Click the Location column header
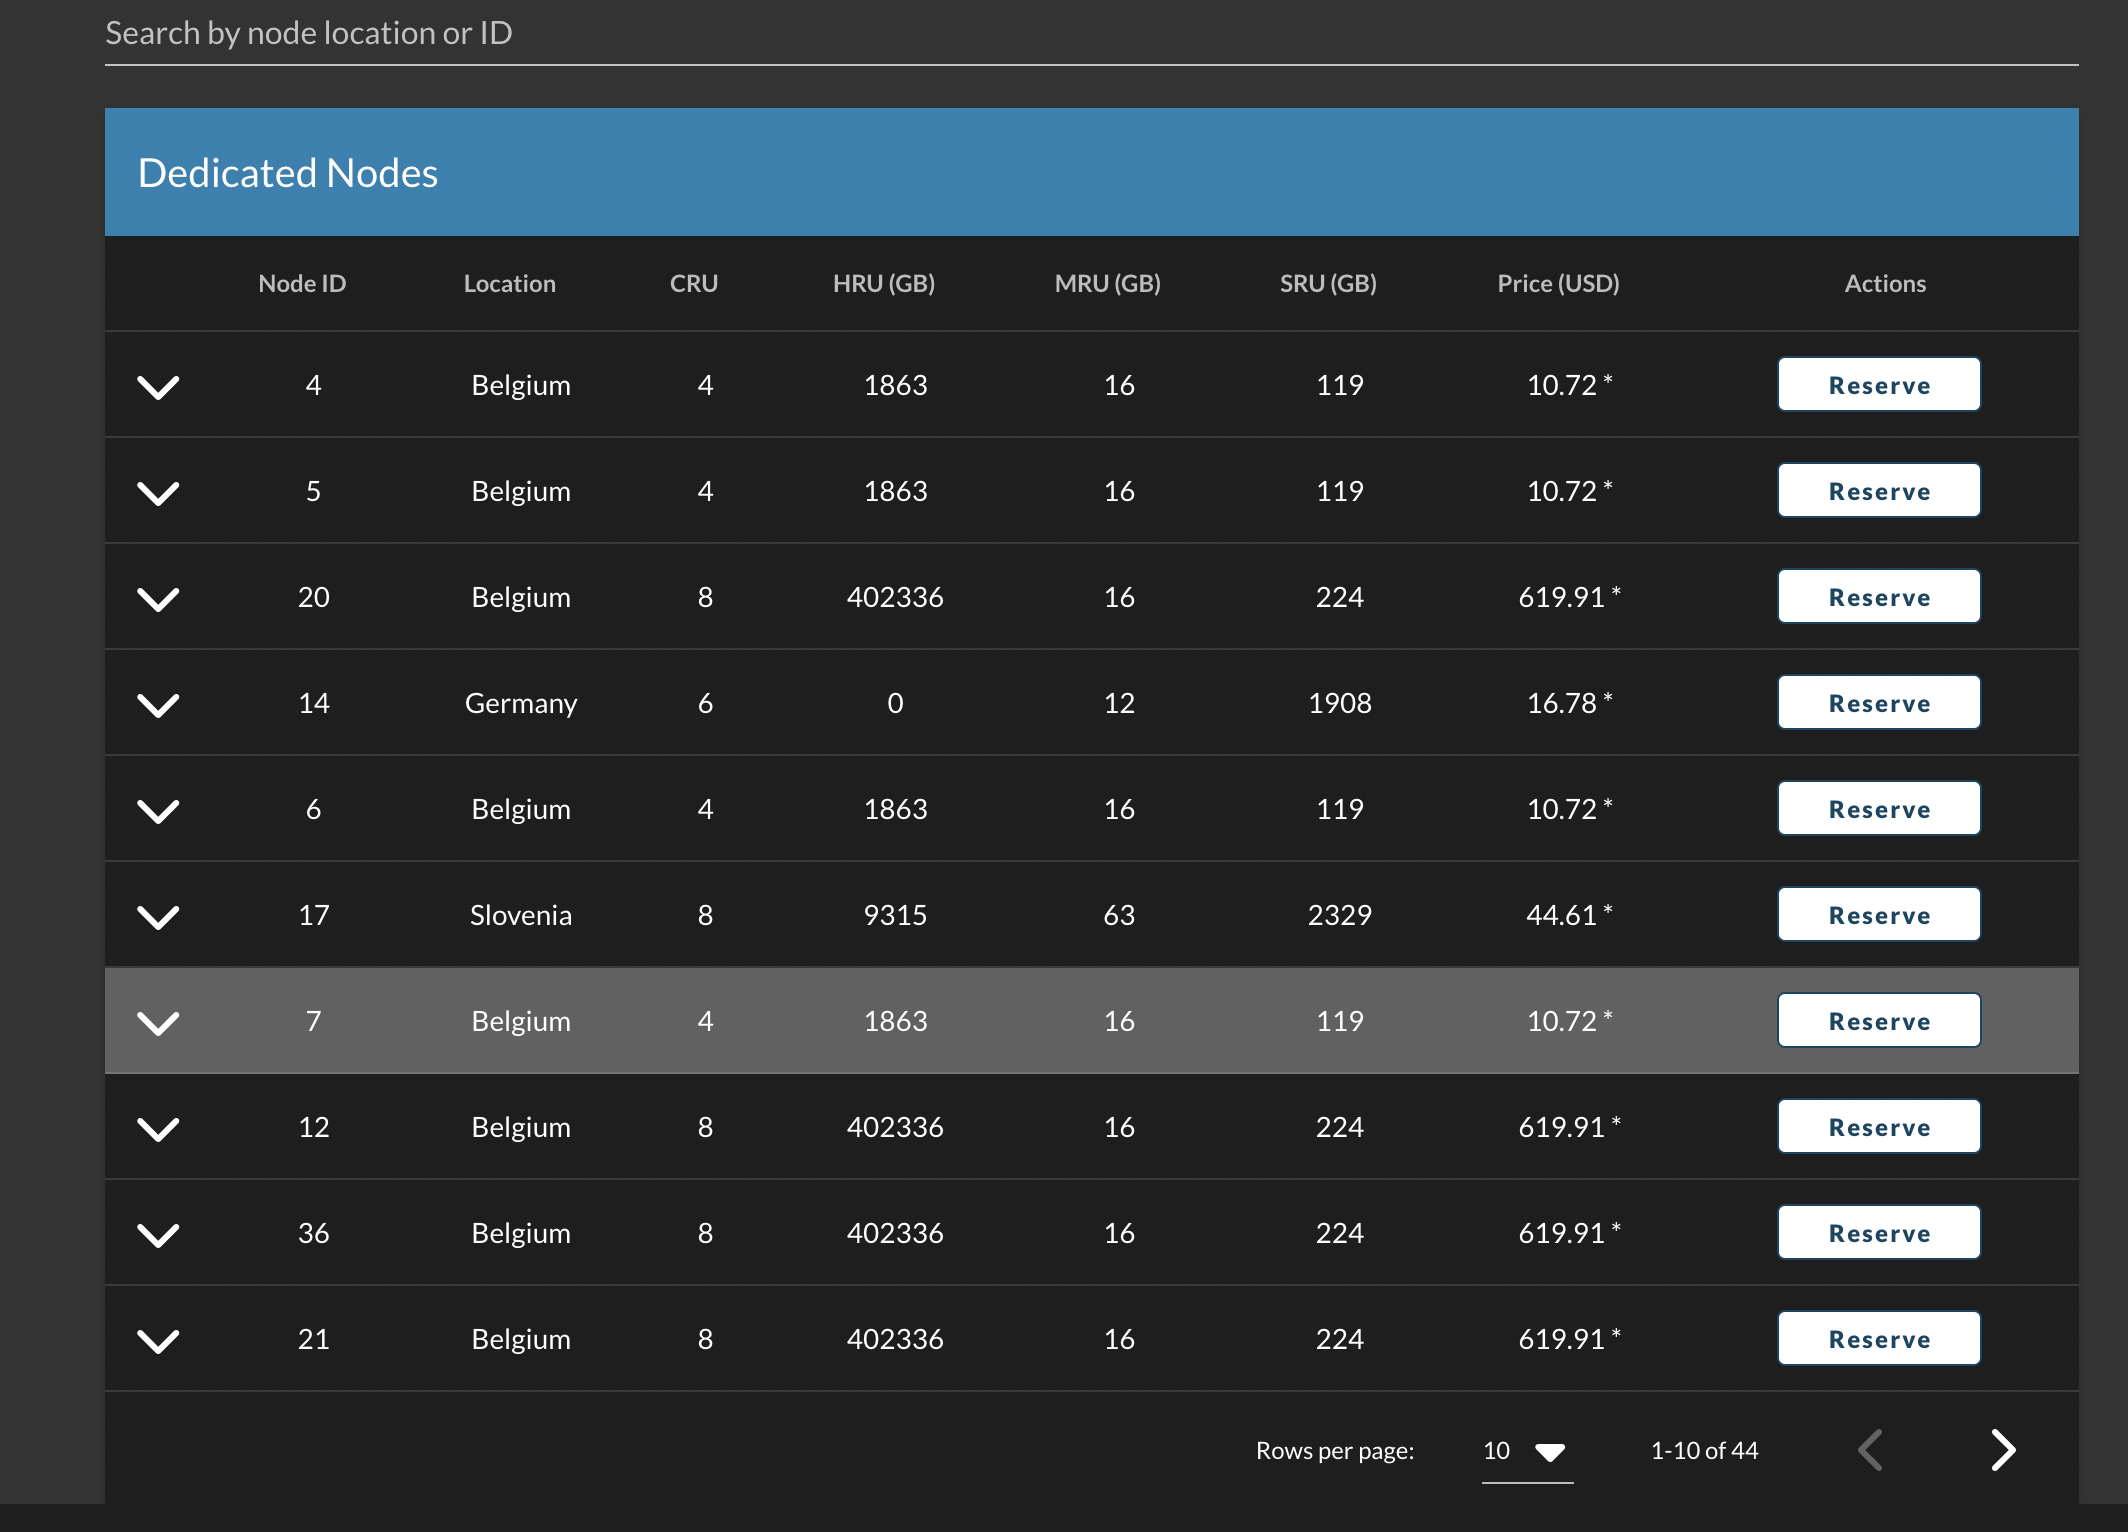 pyautogui.click(x=510, y=283)
